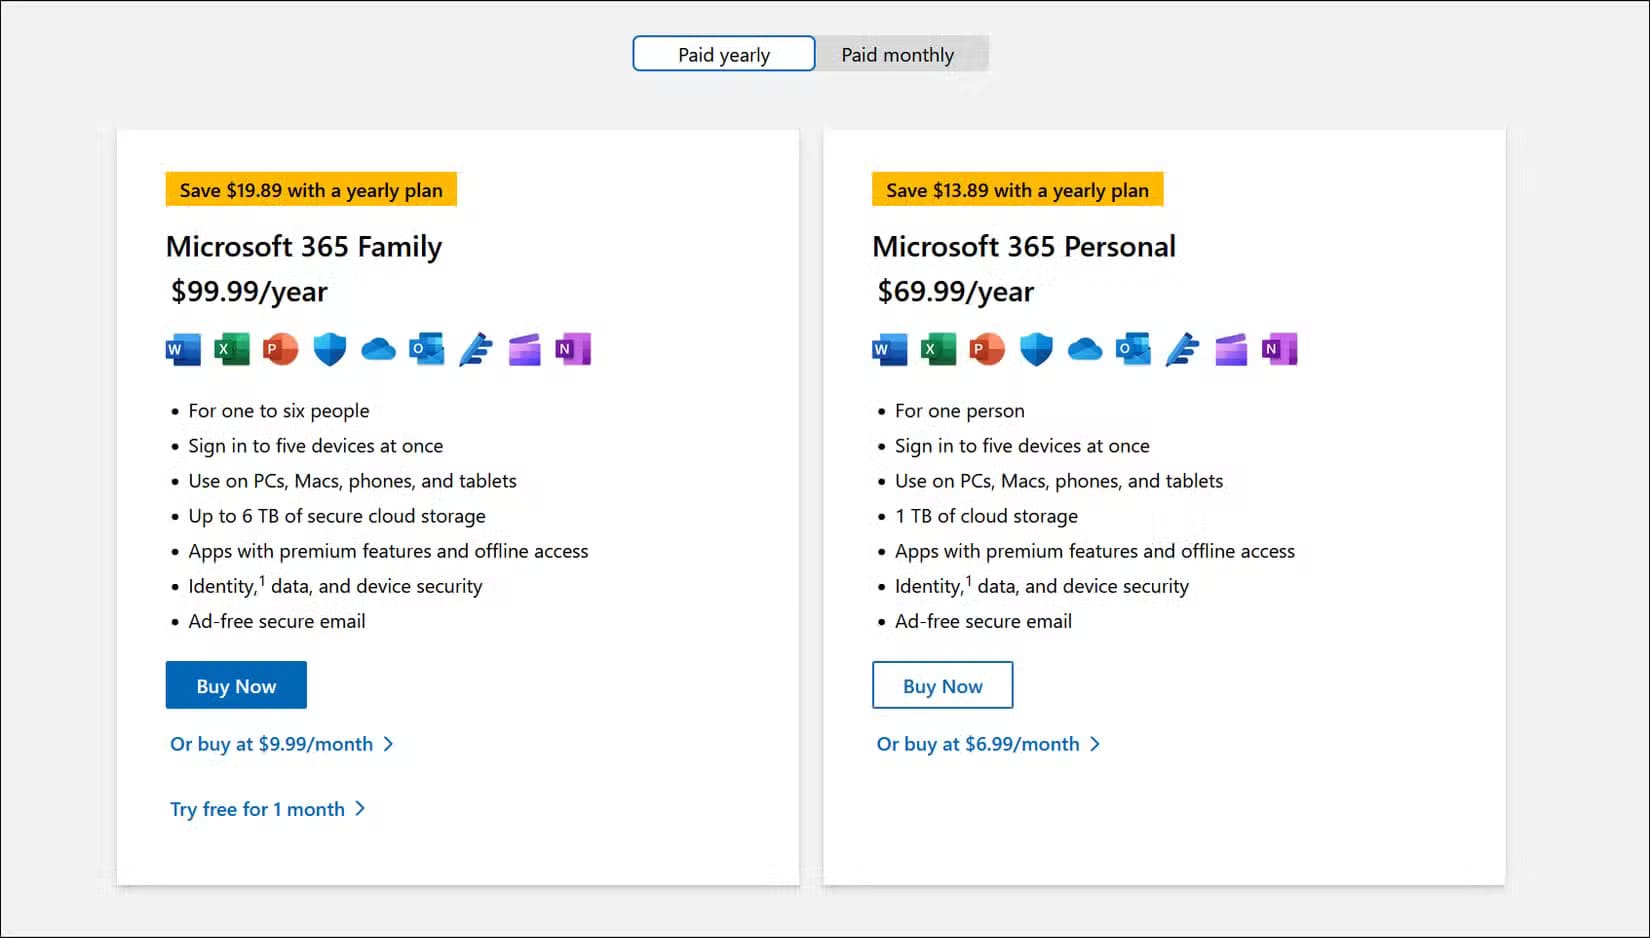The width and height of the screenshot is (1650, 938).
Task: Click Personal plan's "Apps with premium features" bullet
Action: coord(1095,551)
